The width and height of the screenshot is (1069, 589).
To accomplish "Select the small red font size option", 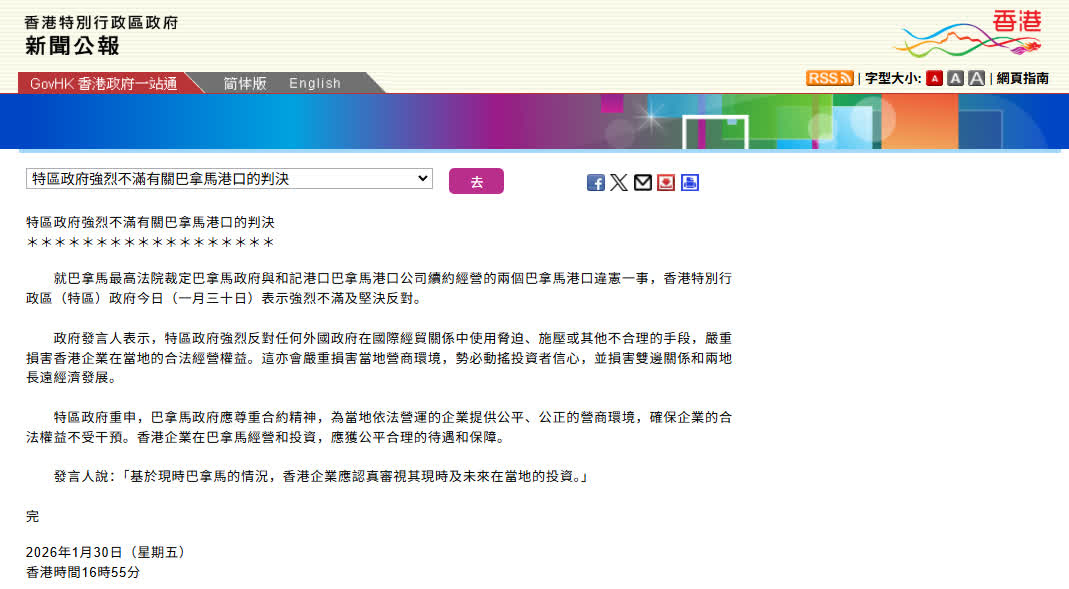I will [x=934, y=78].
